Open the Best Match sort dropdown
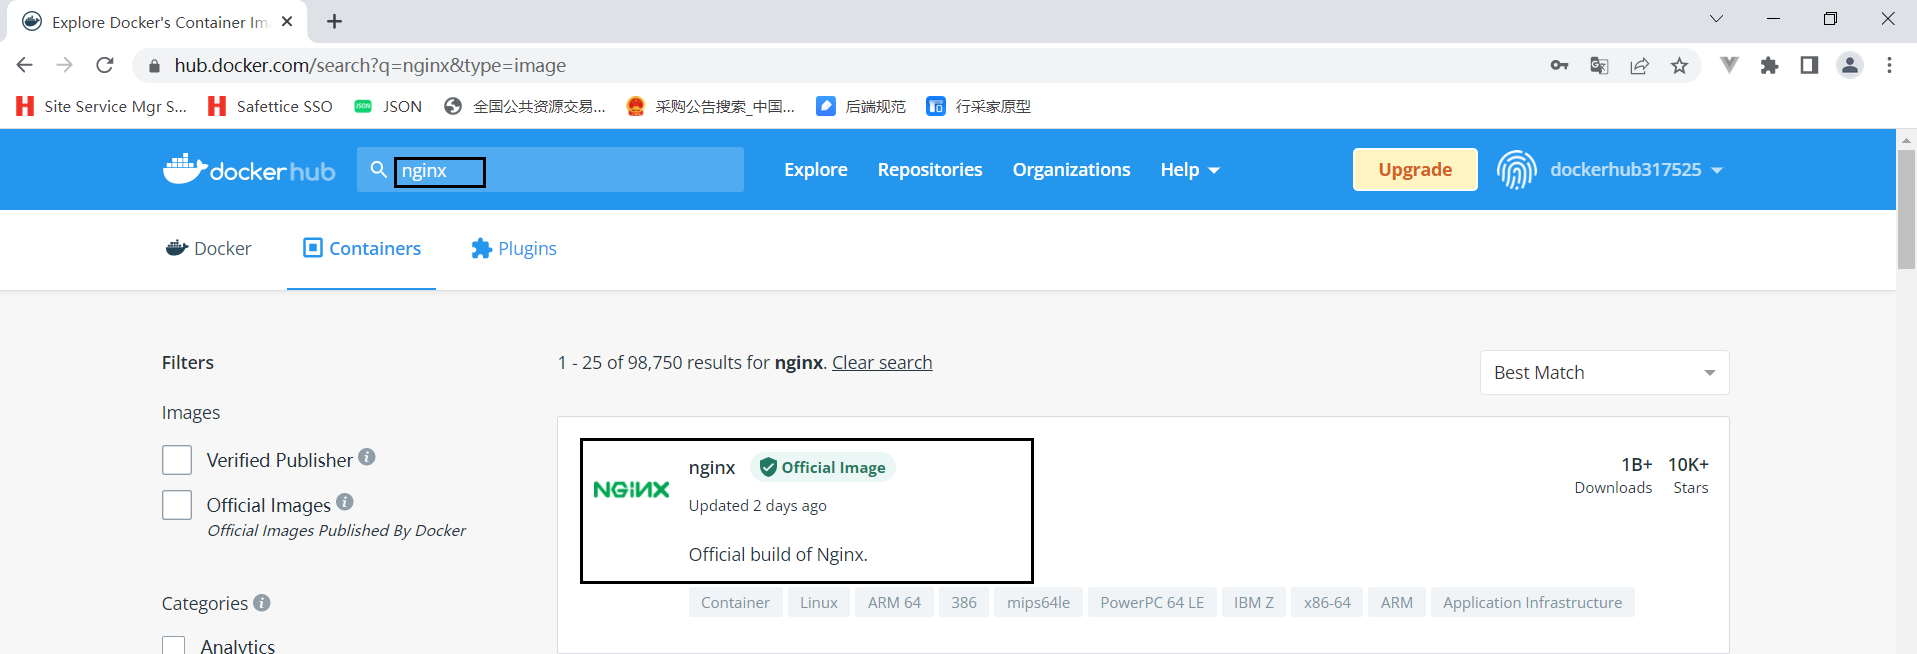This screenshot has width=1917, height=654. (1604, 372)
